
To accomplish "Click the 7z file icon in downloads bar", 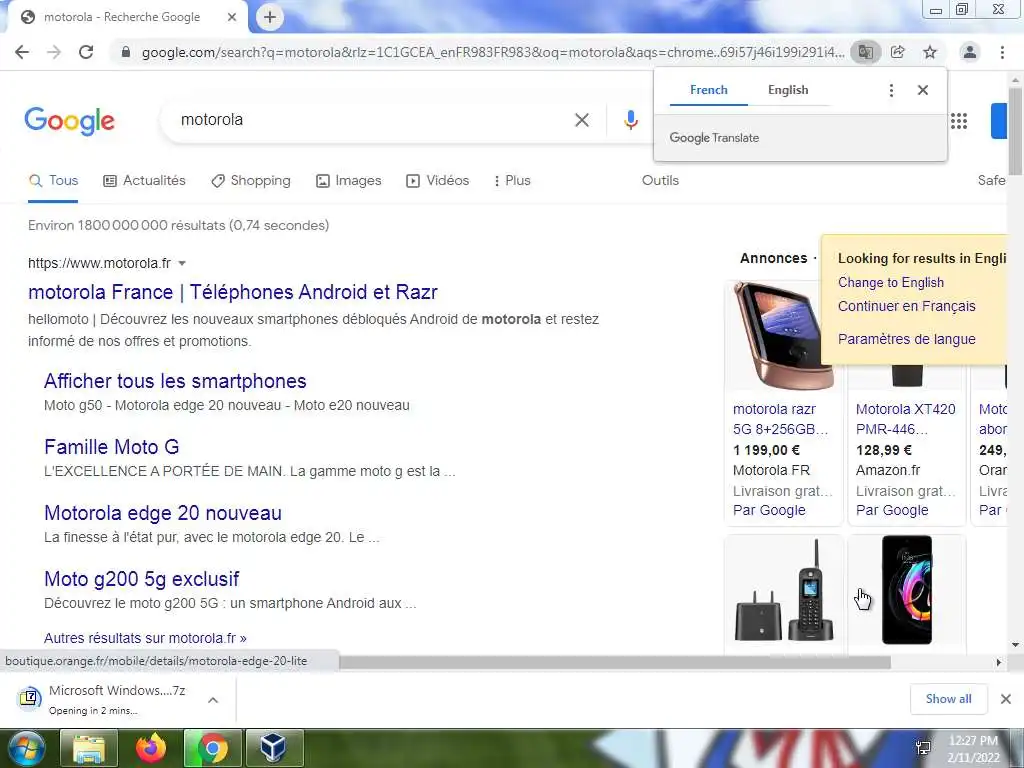I will coord(29,698).
